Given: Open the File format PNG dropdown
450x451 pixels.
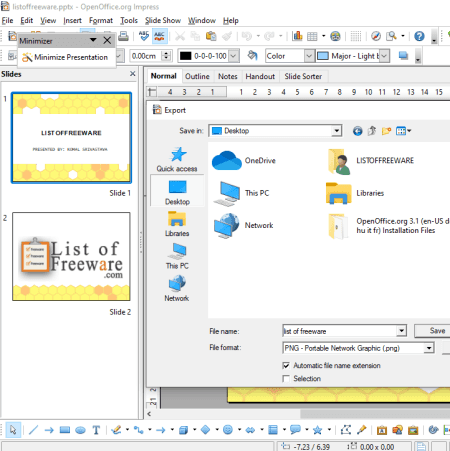Looking at the screenshot, I should click(429, 348).
